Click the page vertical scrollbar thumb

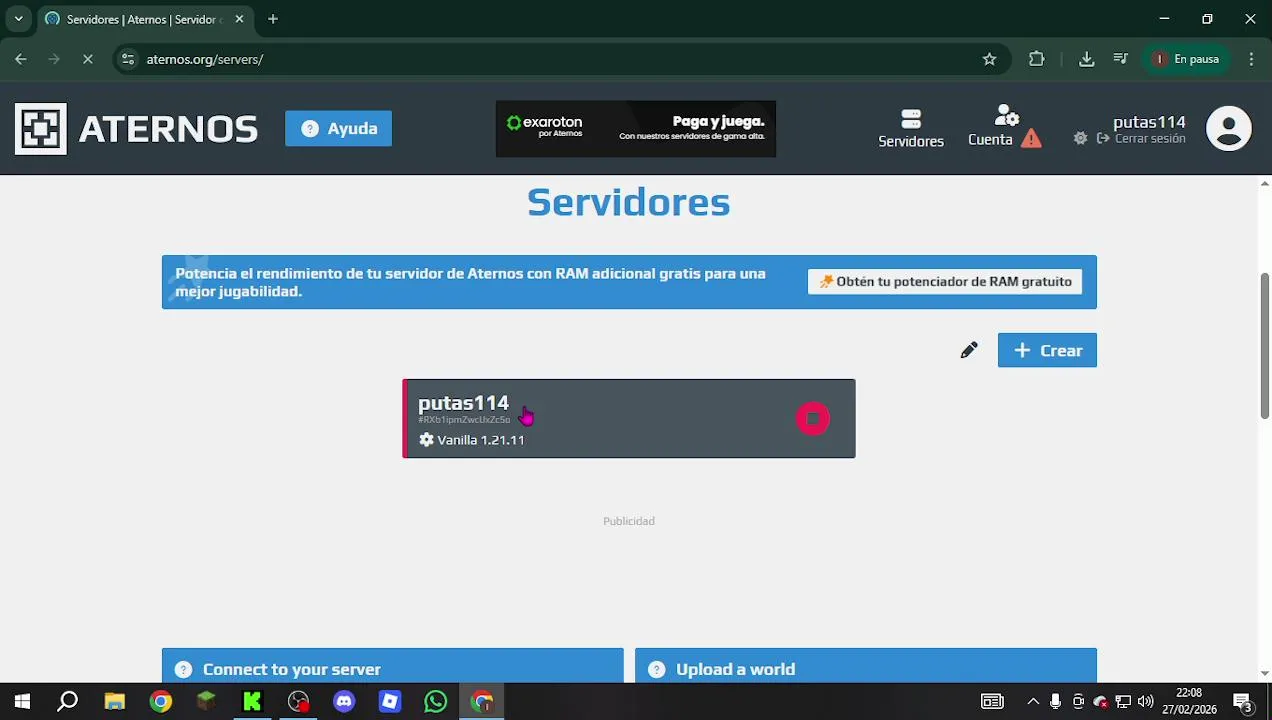click(x=1264, y=345)
